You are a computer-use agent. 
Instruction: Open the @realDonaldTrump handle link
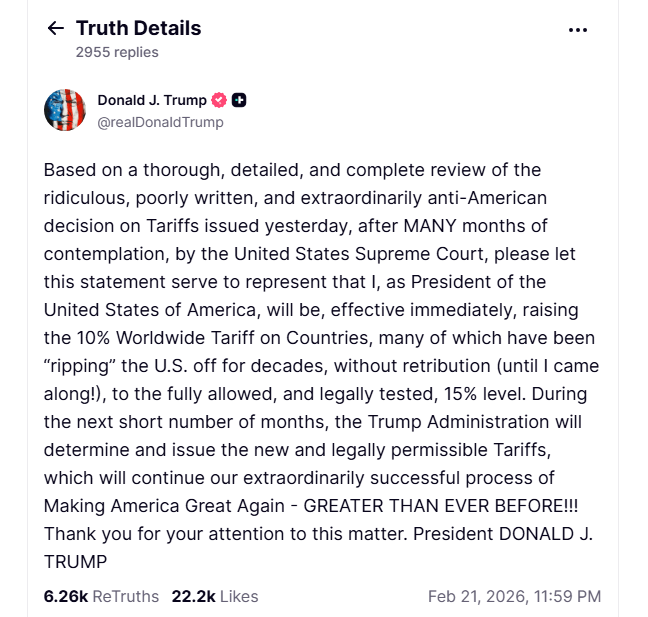tap(160, 122)
